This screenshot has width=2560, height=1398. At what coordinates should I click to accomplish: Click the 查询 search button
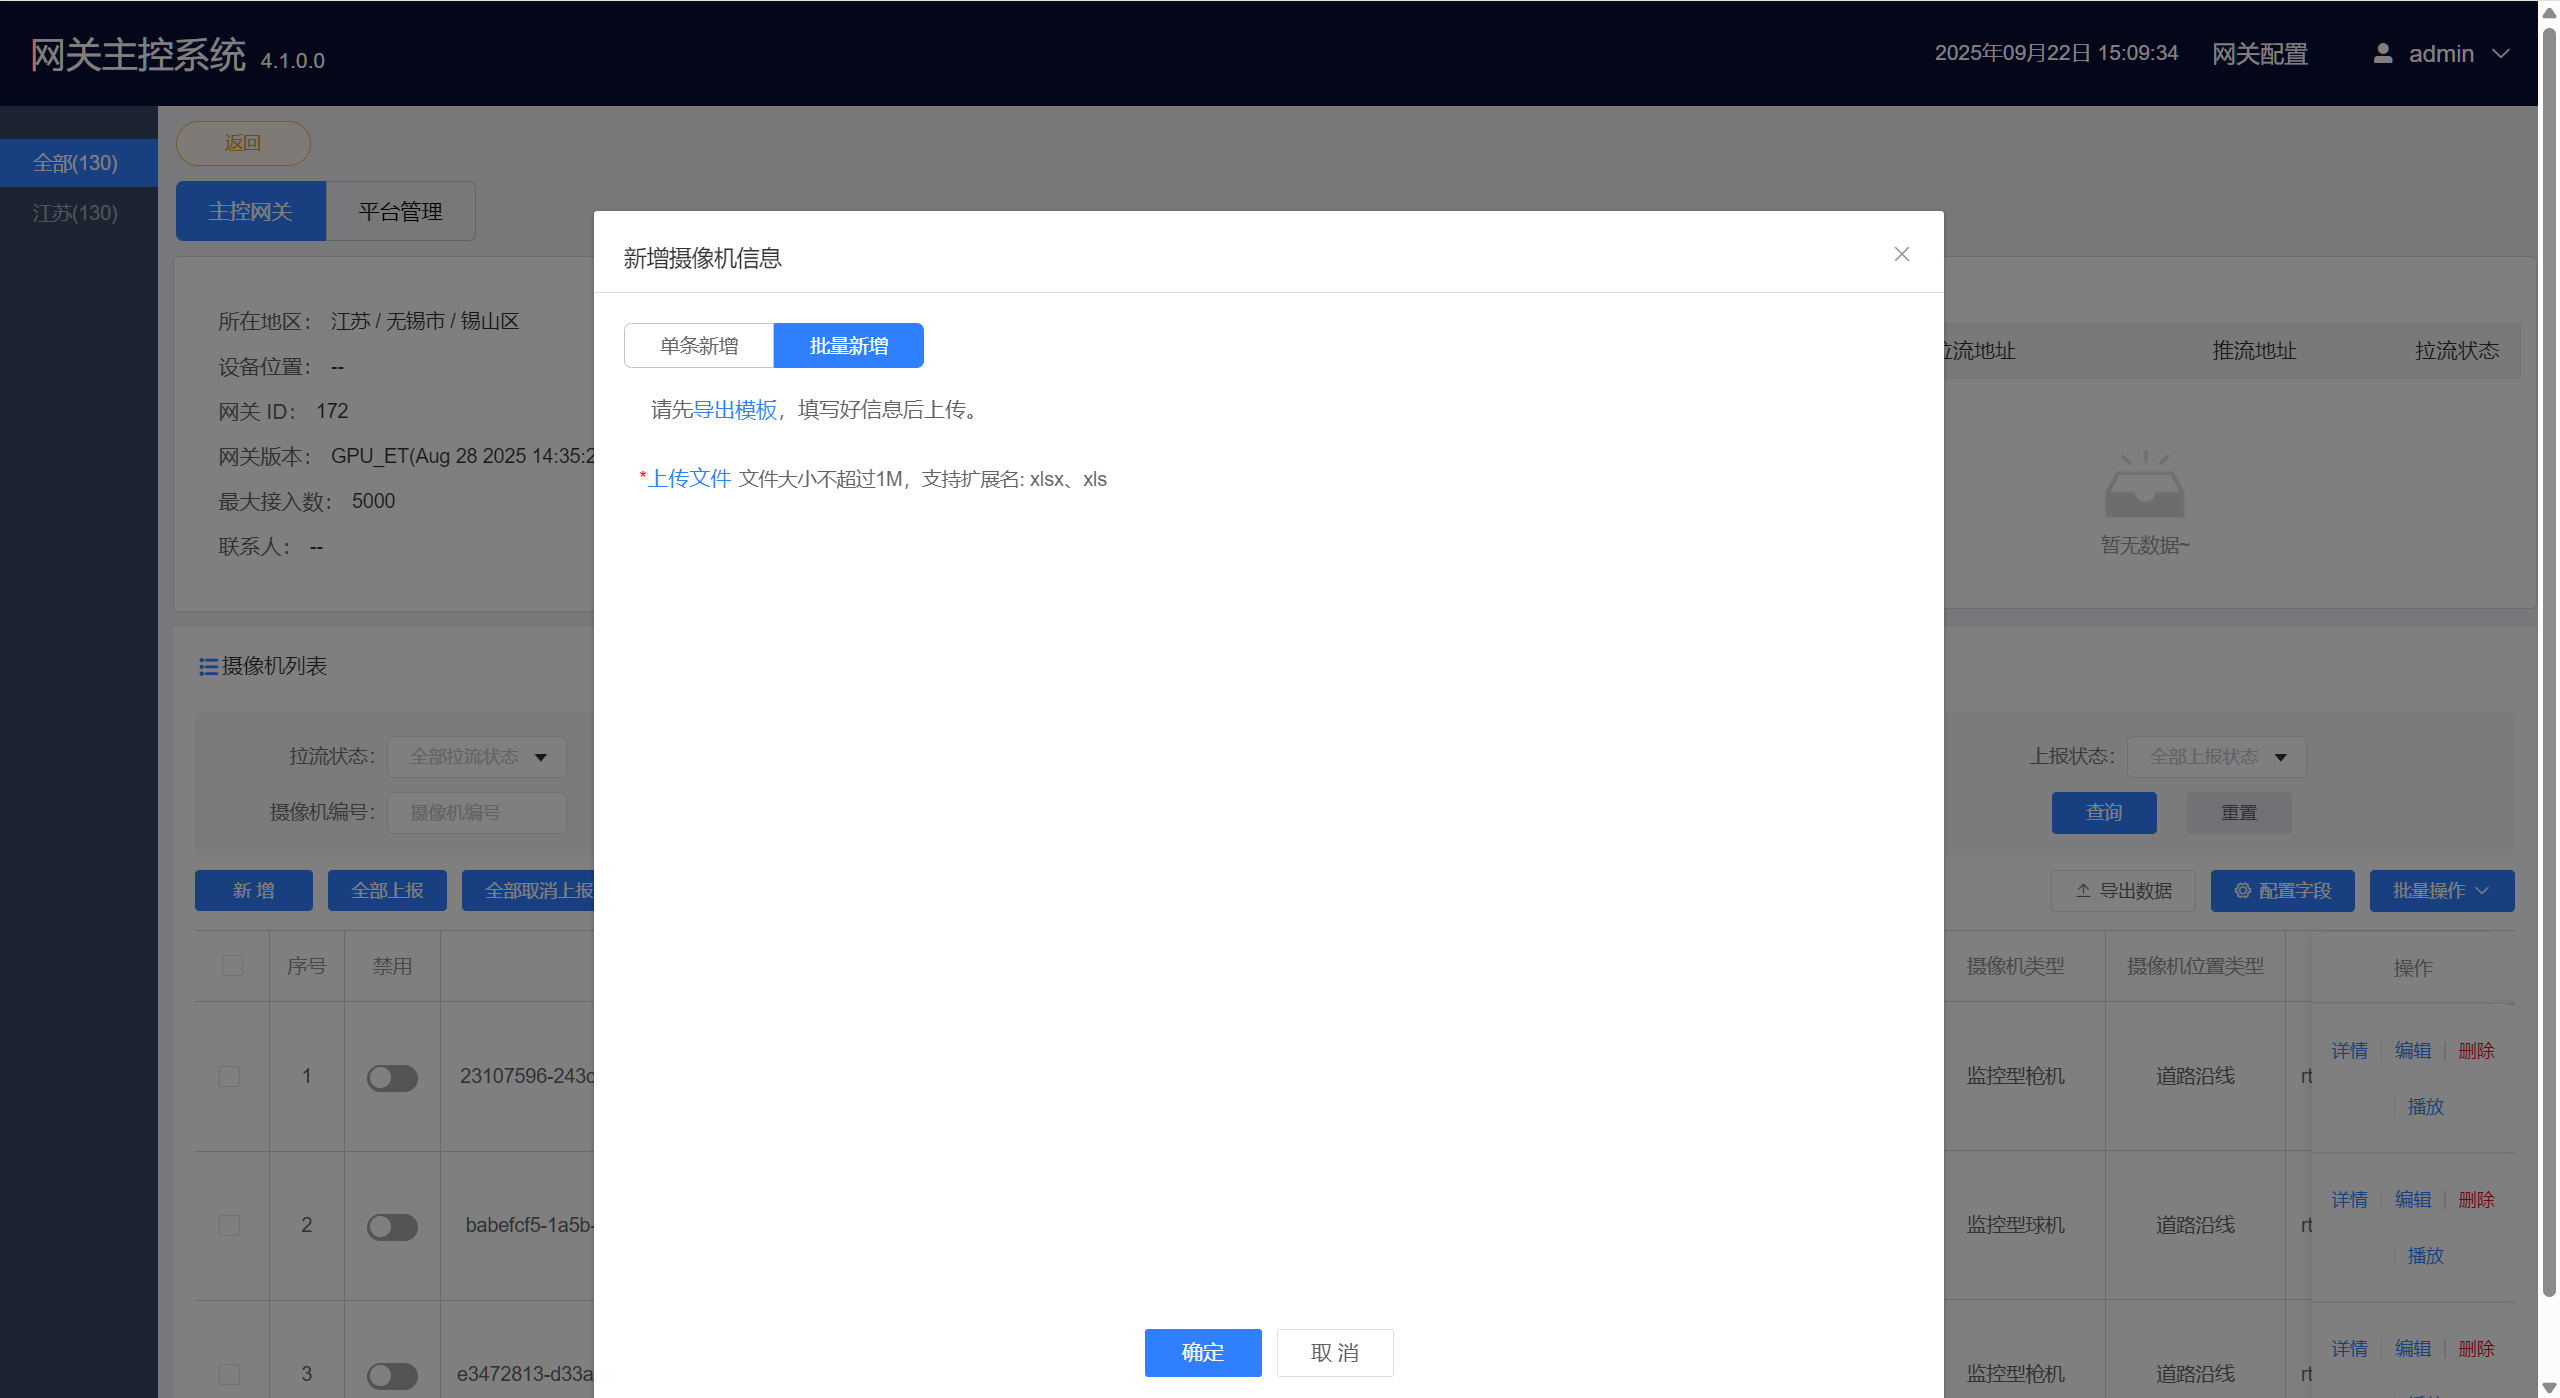click(2104, 813)
